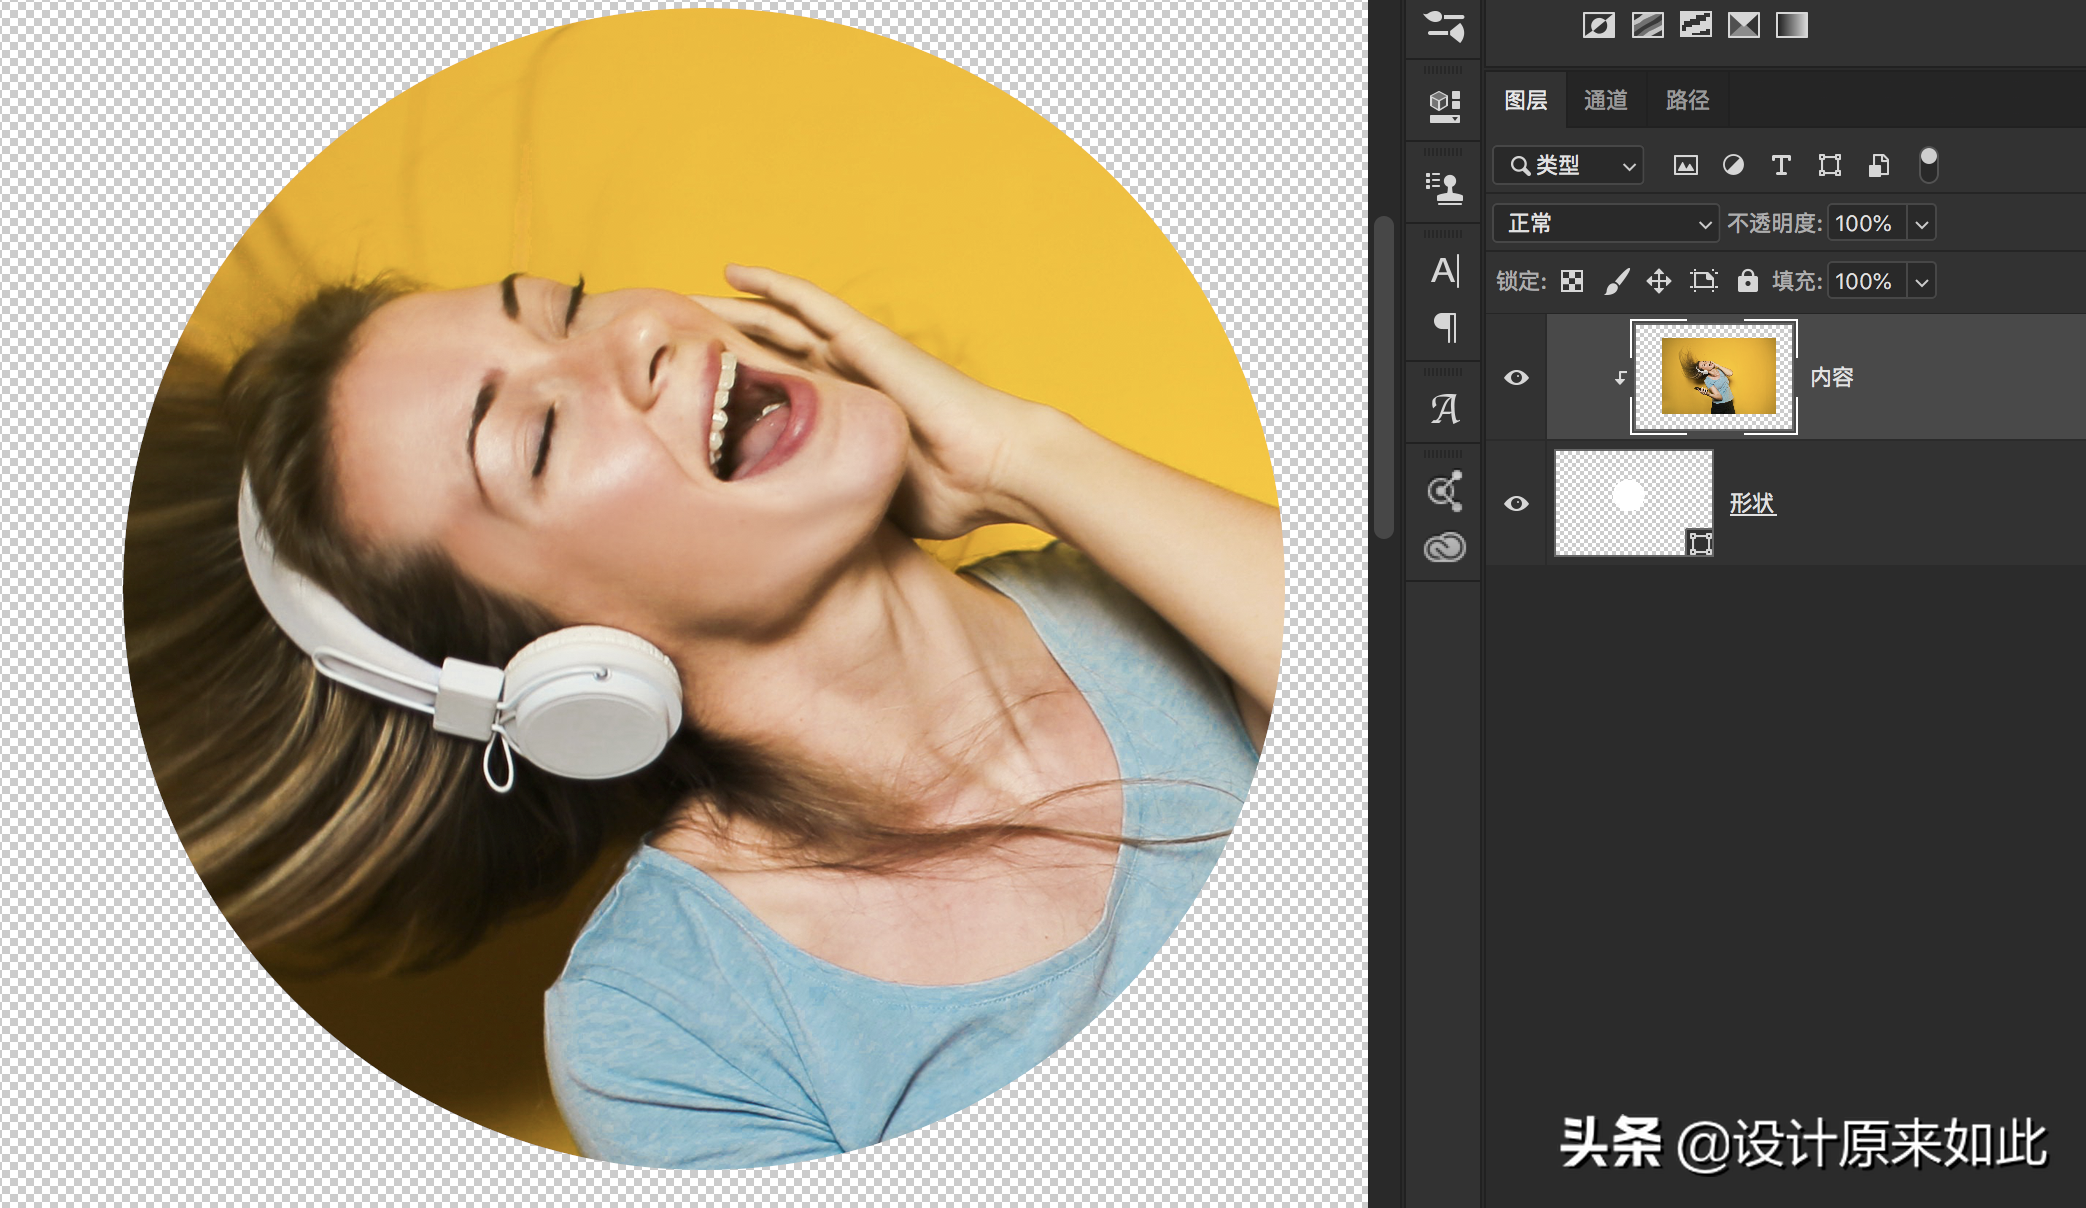2086x1208 pixels.
Task: Toggle the layer filter on/off switch
Action: coord(1929,165)
